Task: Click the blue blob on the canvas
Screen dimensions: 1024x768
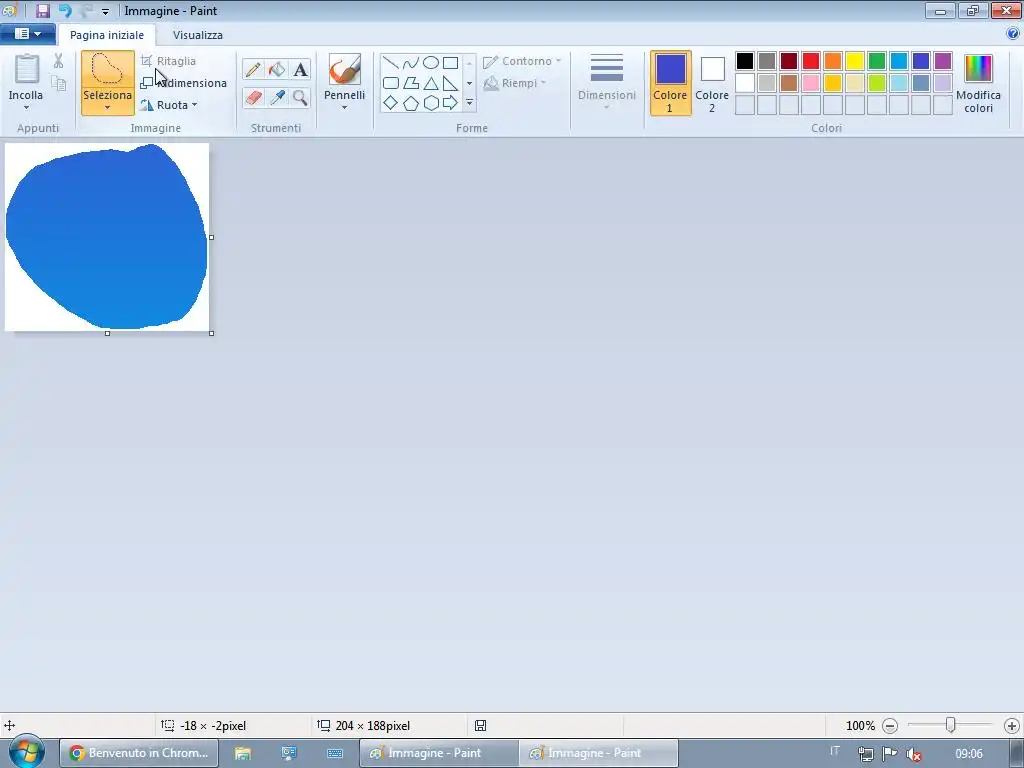Action: point(106,236)
